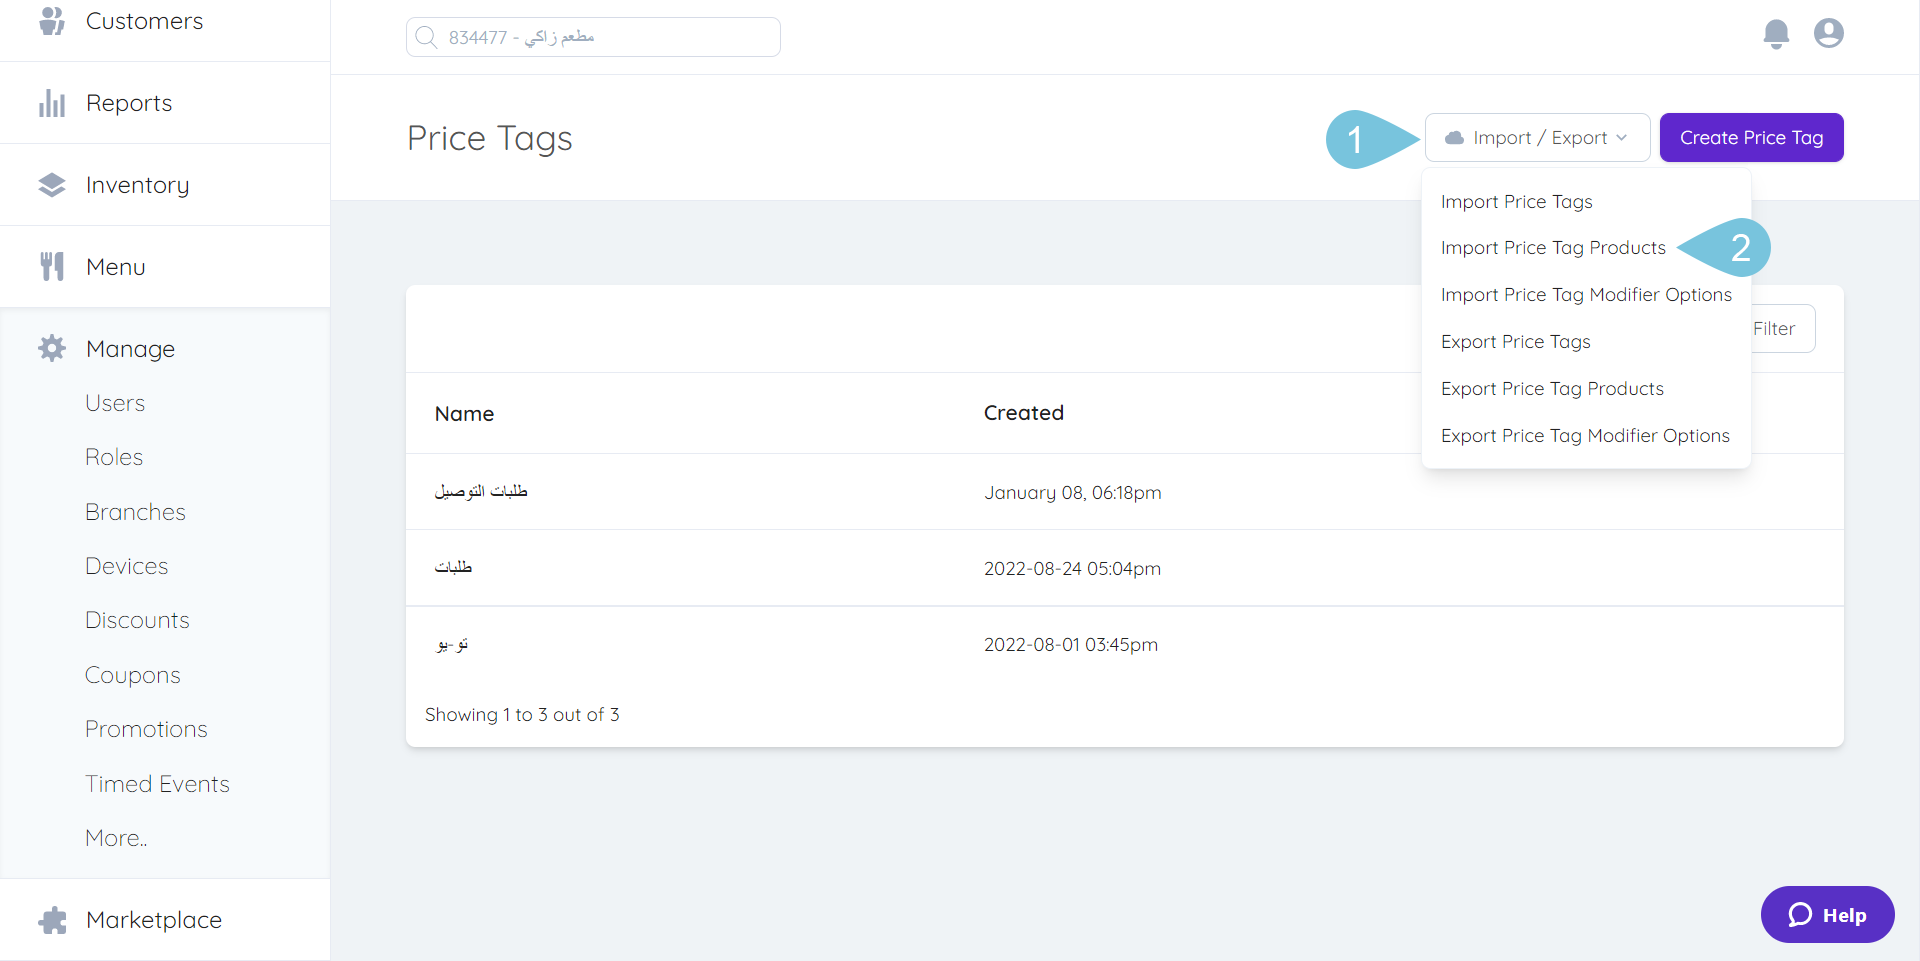The width and height of the screenshot is (1920, 961).
Task: Open the Filter control
Action: 1775,328
